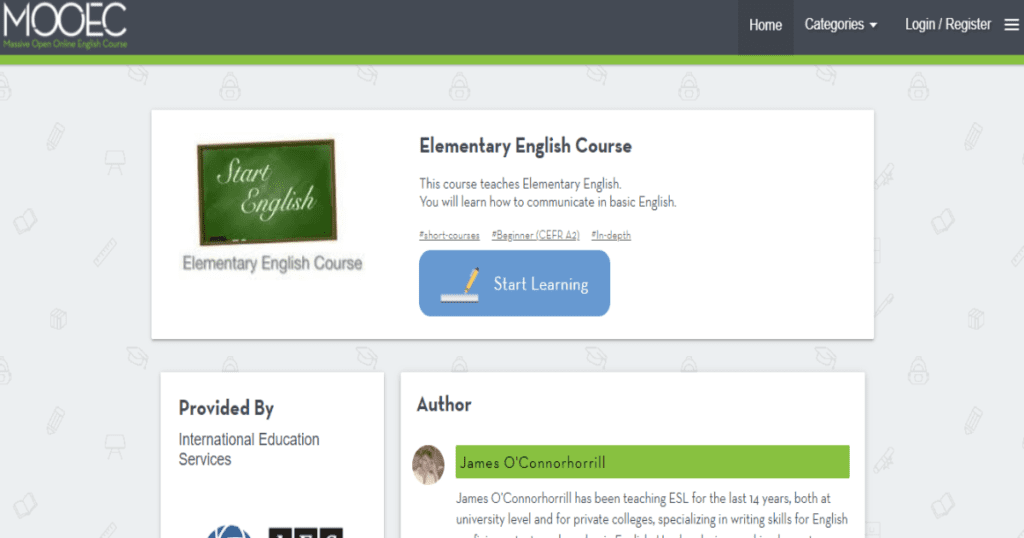Viewport: 1024px width, 538px height.
Task: Click the author bio paragraph
Action: [652, 516]
